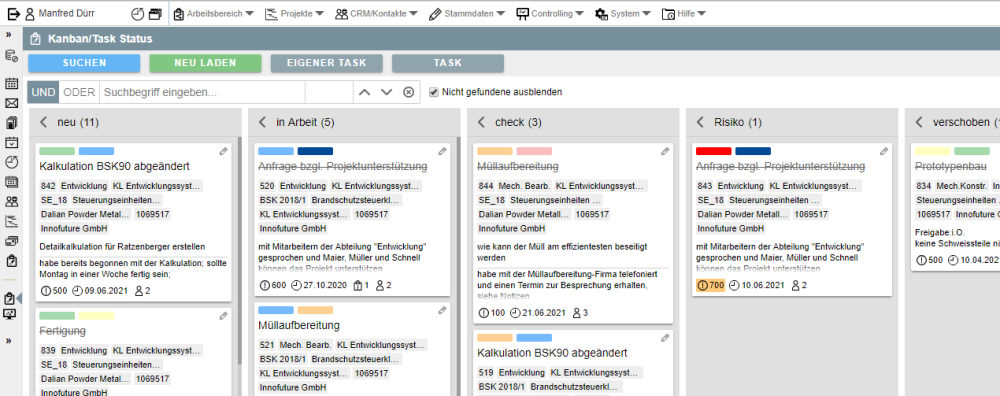The image size is (1000, 396).
Task: Collapse the in Arbeit (5) column
Action: pos(262,122)
